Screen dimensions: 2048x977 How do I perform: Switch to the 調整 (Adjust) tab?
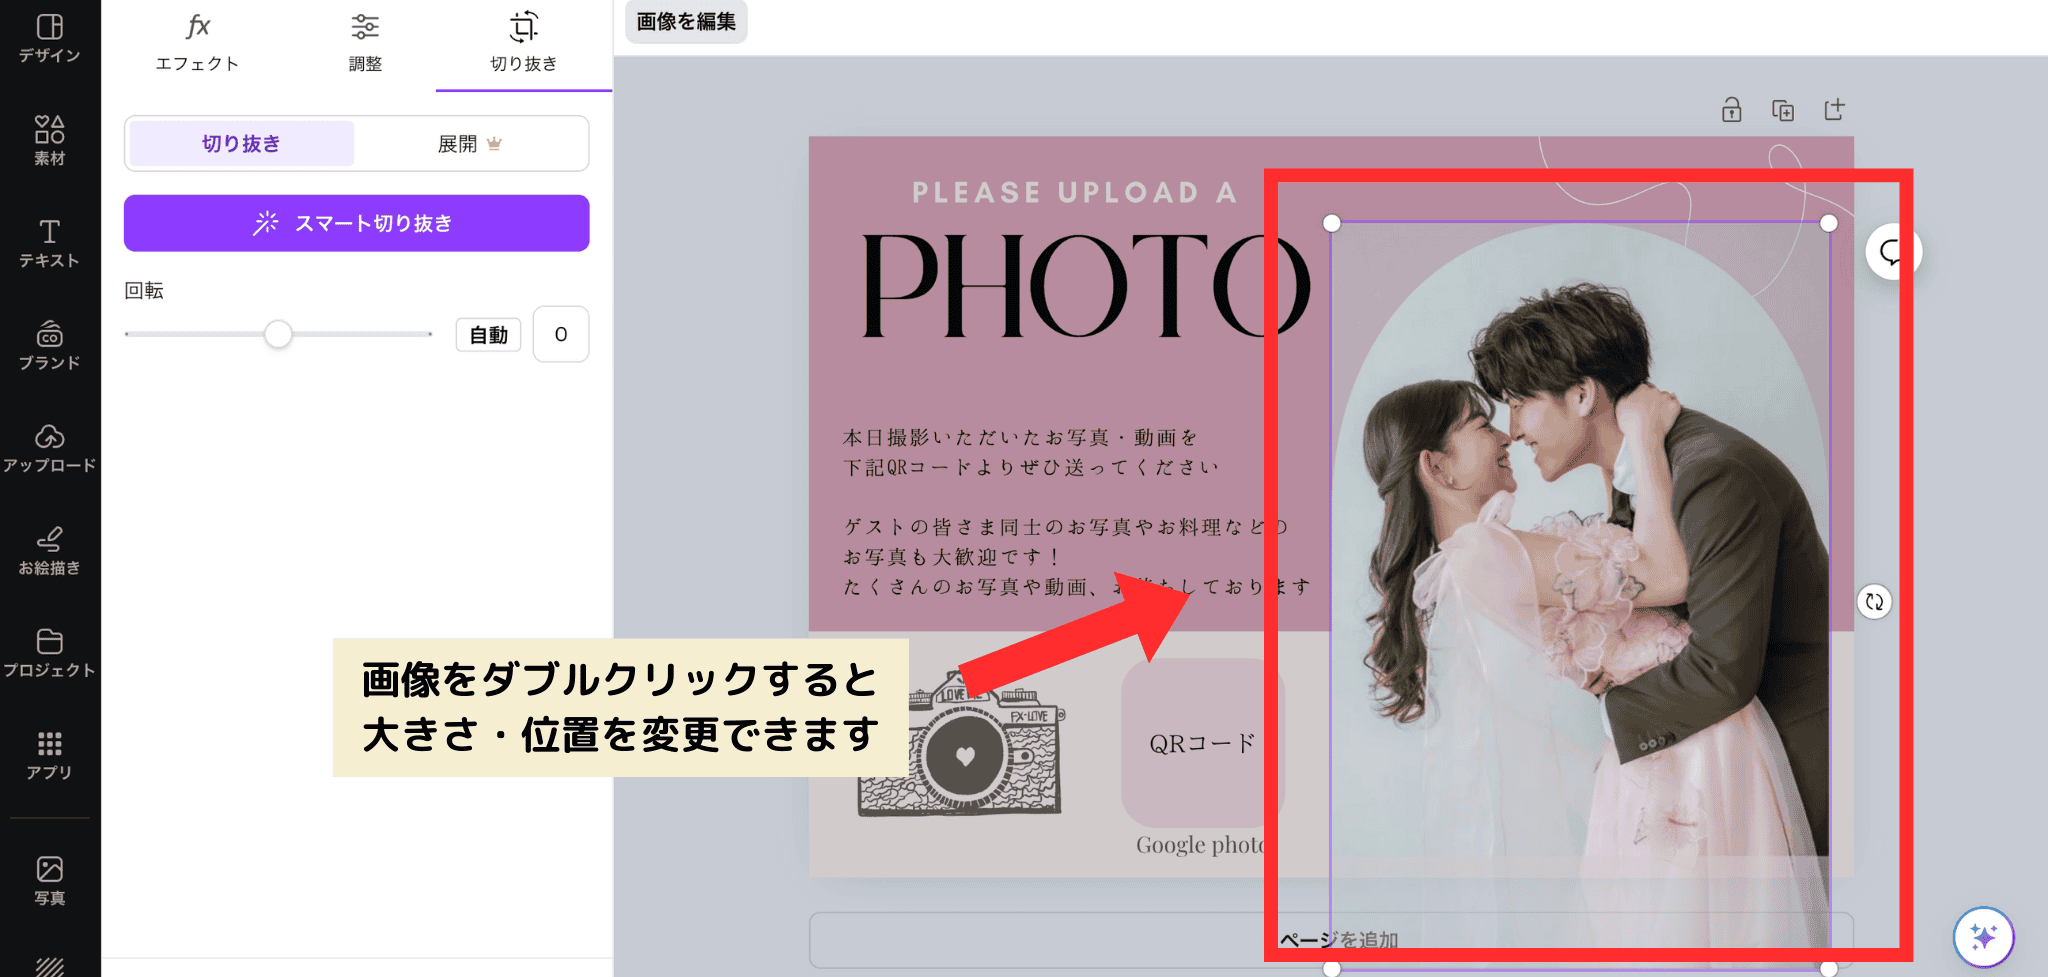pos(365,43)
